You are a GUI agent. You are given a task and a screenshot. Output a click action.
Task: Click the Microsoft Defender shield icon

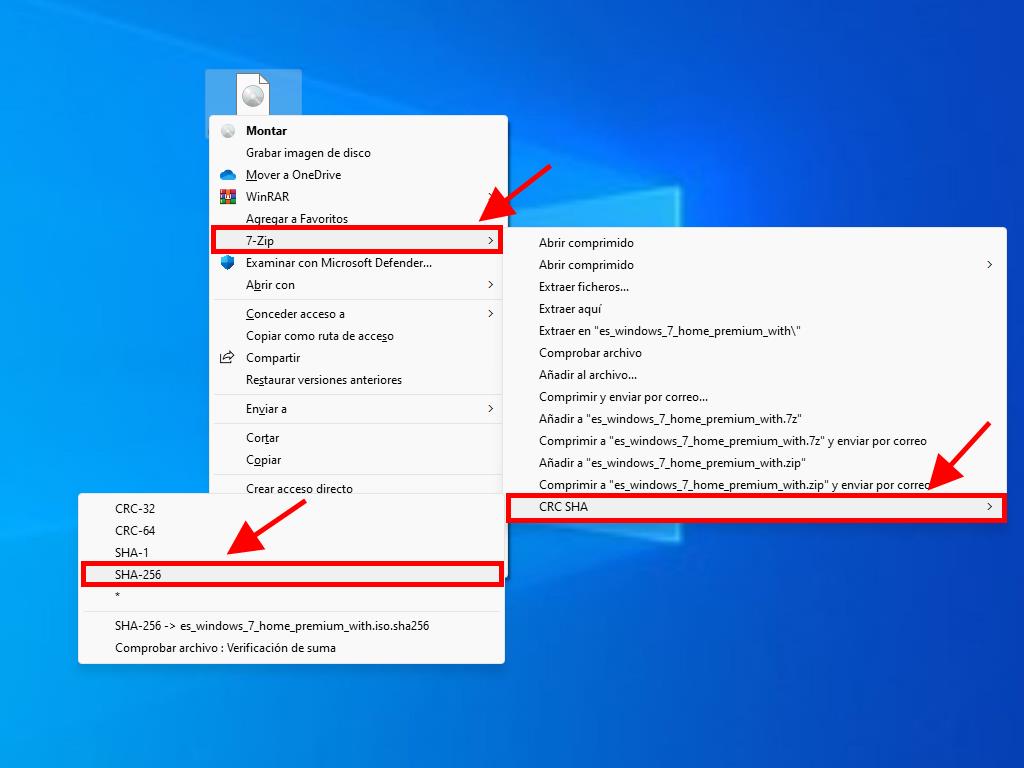pyautogui.click(x=228, y=263)
